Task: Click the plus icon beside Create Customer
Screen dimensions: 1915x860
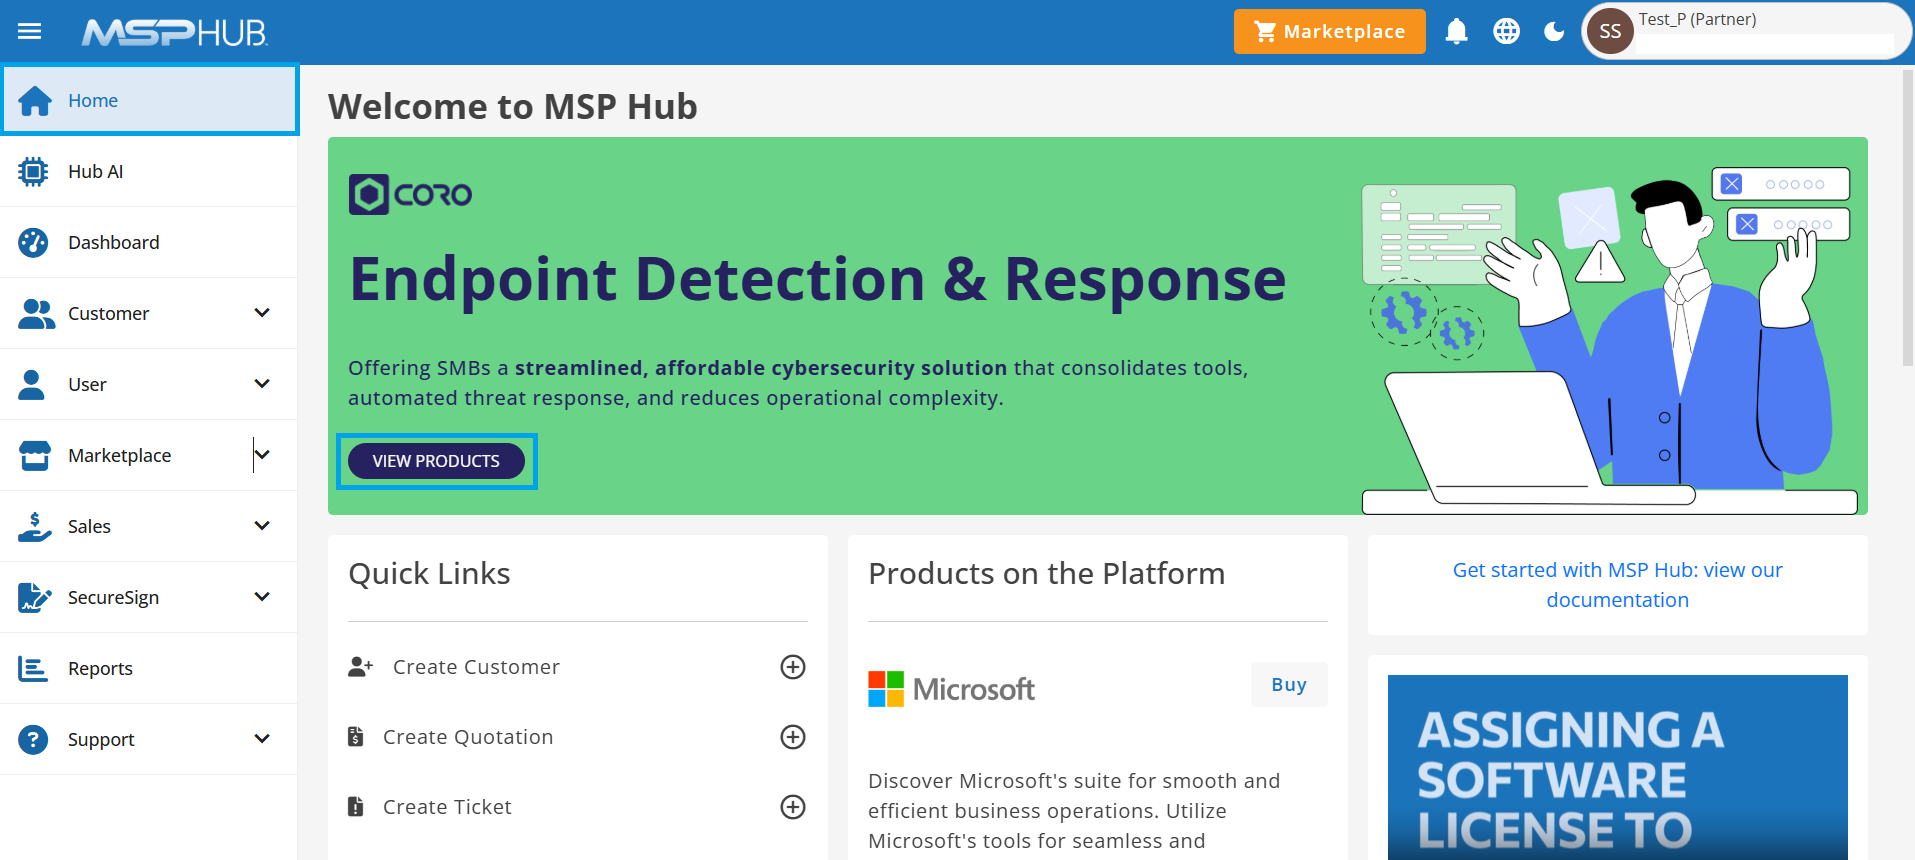Action: pos(793,667)
